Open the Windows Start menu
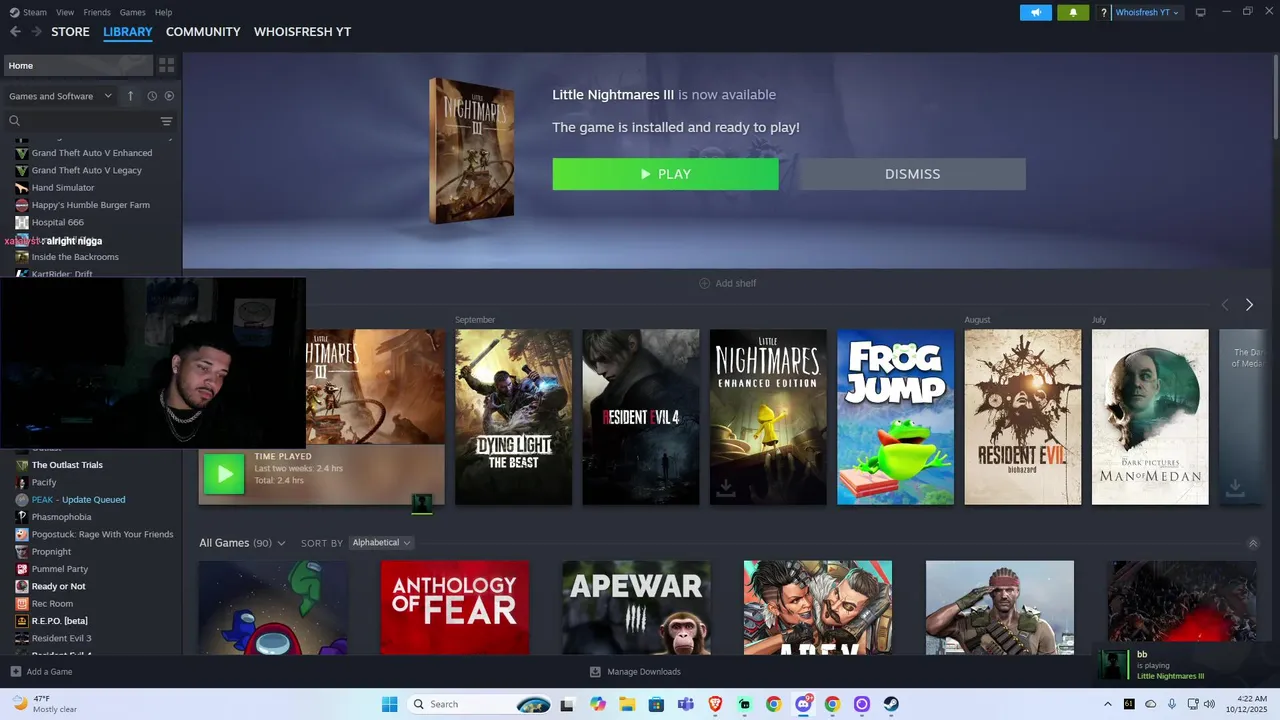Image resolution: width=1280 pixels, height=720 pixels. pos(390,704)
